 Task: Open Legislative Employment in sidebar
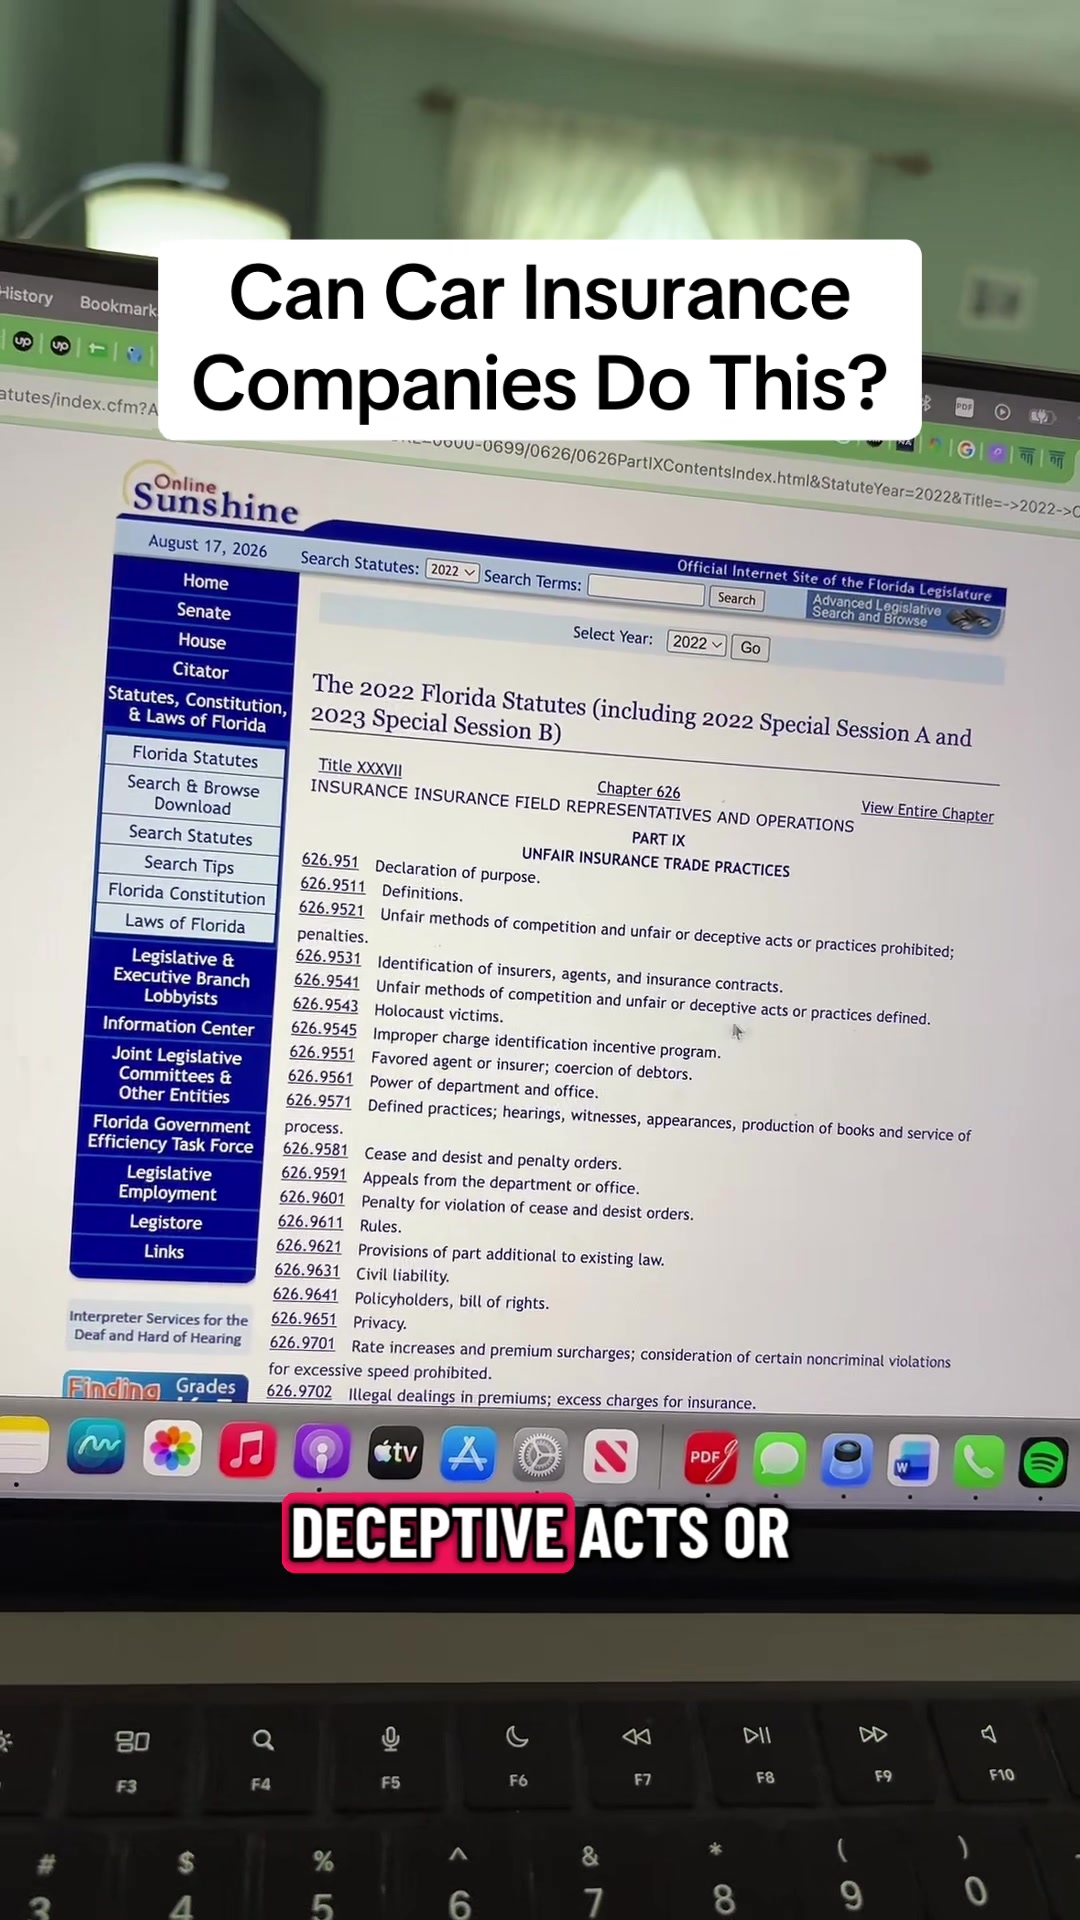click(168, 1183)
